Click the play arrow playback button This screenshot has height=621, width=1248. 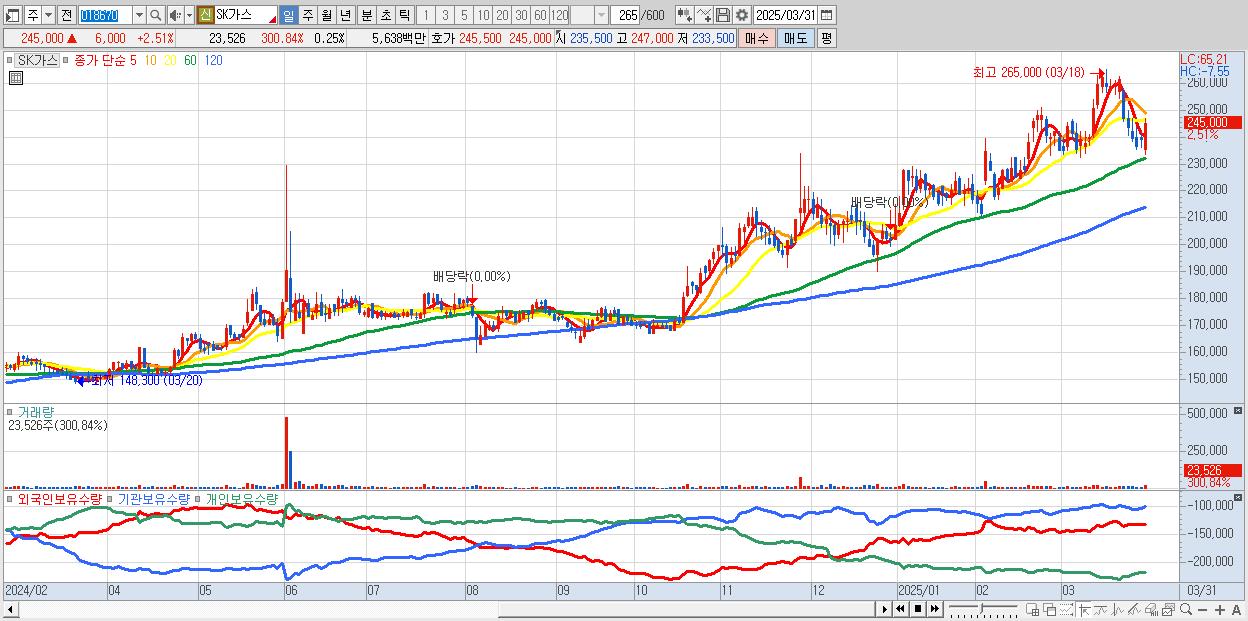tap(885, 609)
